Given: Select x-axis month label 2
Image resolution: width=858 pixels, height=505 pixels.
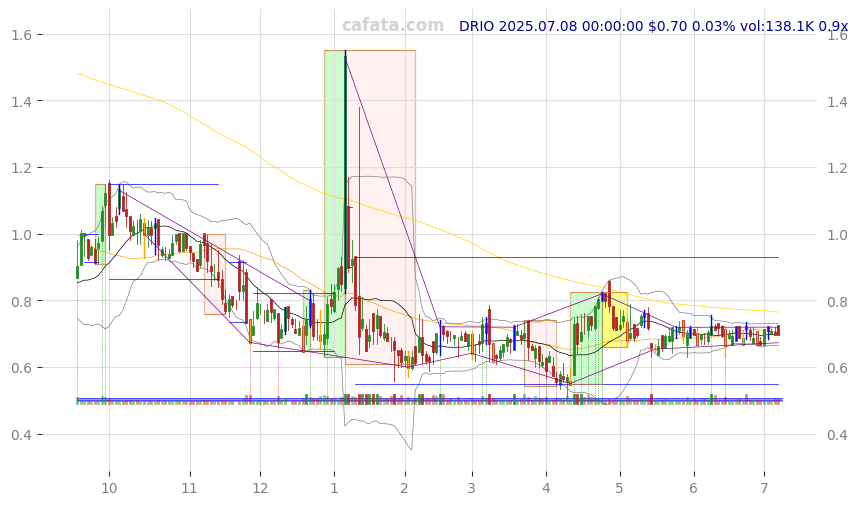Looking at the screenshot, I should (x=405, y=488).
